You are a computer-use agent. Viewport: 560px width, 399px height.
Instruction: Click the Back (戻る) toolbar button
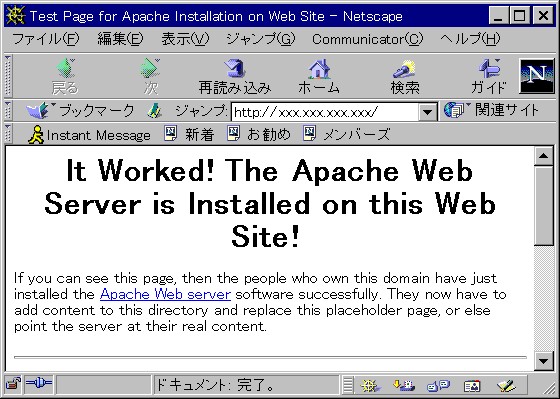(65, 76)
